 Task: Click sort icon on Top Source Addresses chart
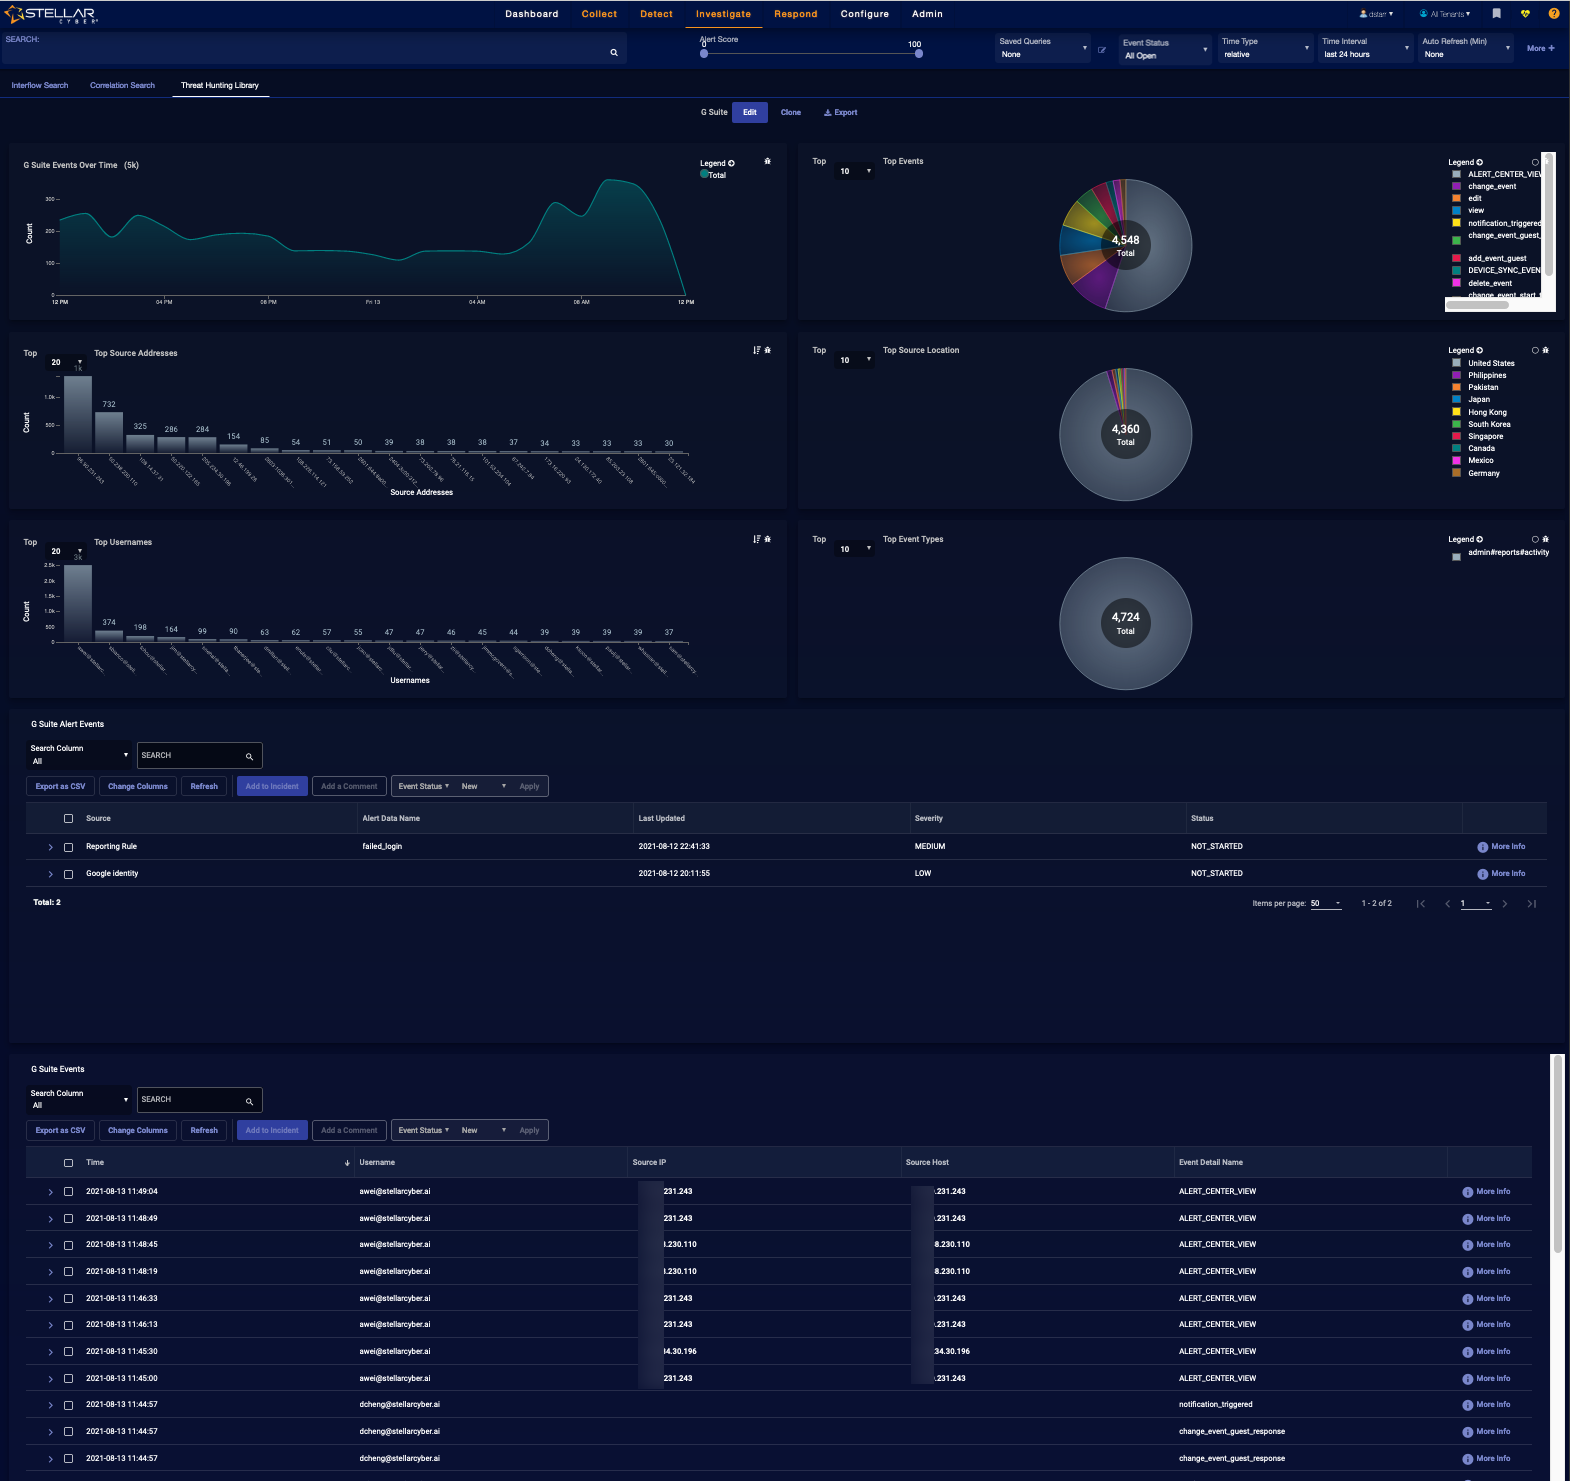tap(756, 350)
